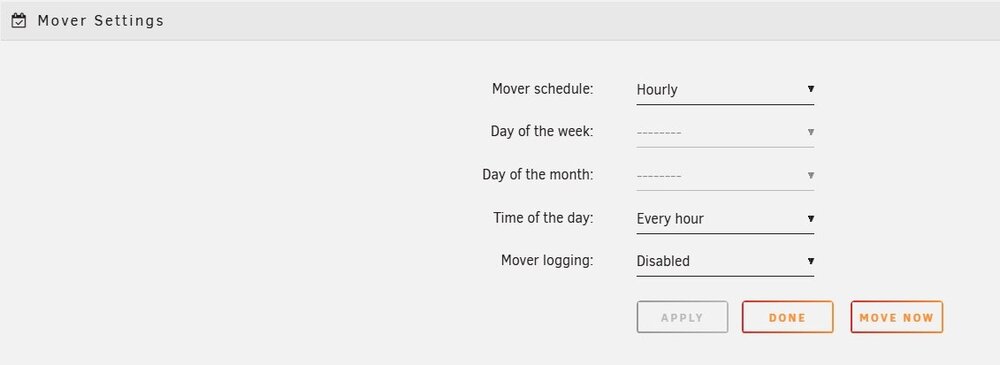Click the "Mover logging:" label
Viewport: 1000px width, 365px height.
(x=547, y=260)
